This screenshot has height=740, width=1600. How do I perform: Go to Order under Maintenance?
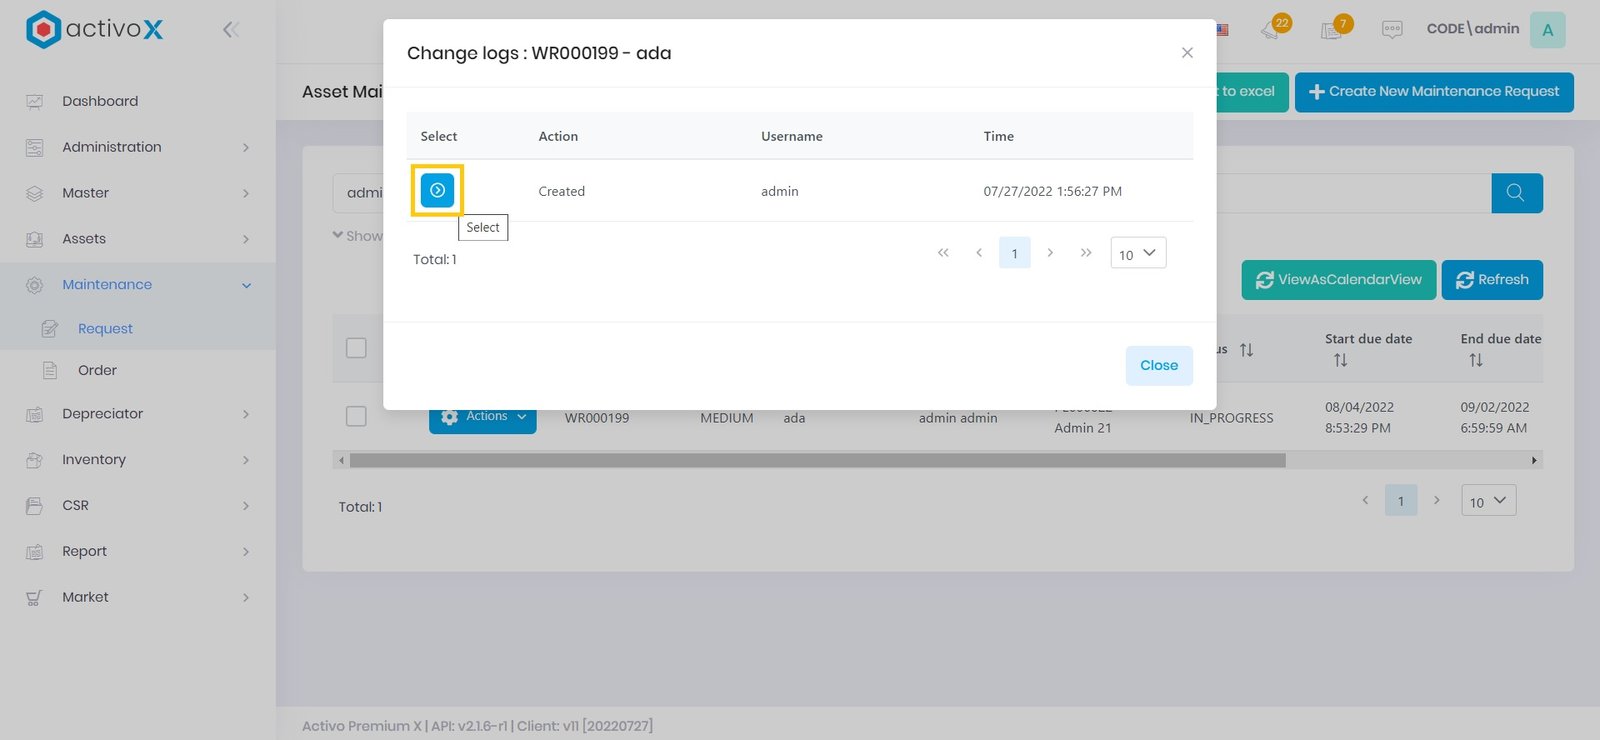pyautogui.click(x=97, y=370)
